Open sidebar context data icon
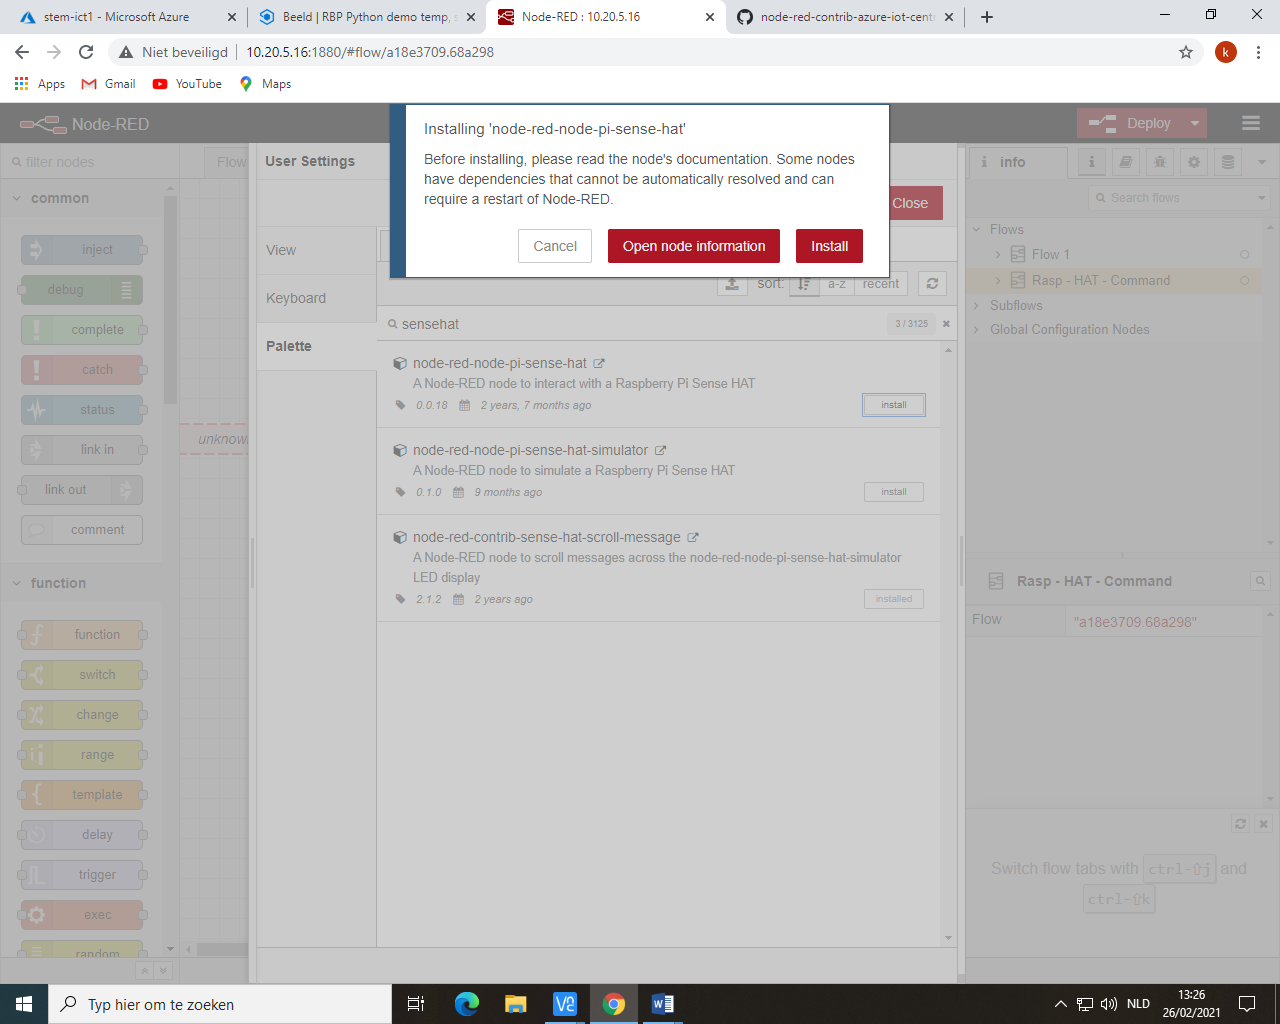The width and height of the screenshot is (1280, 1024). click(1228, 162)
